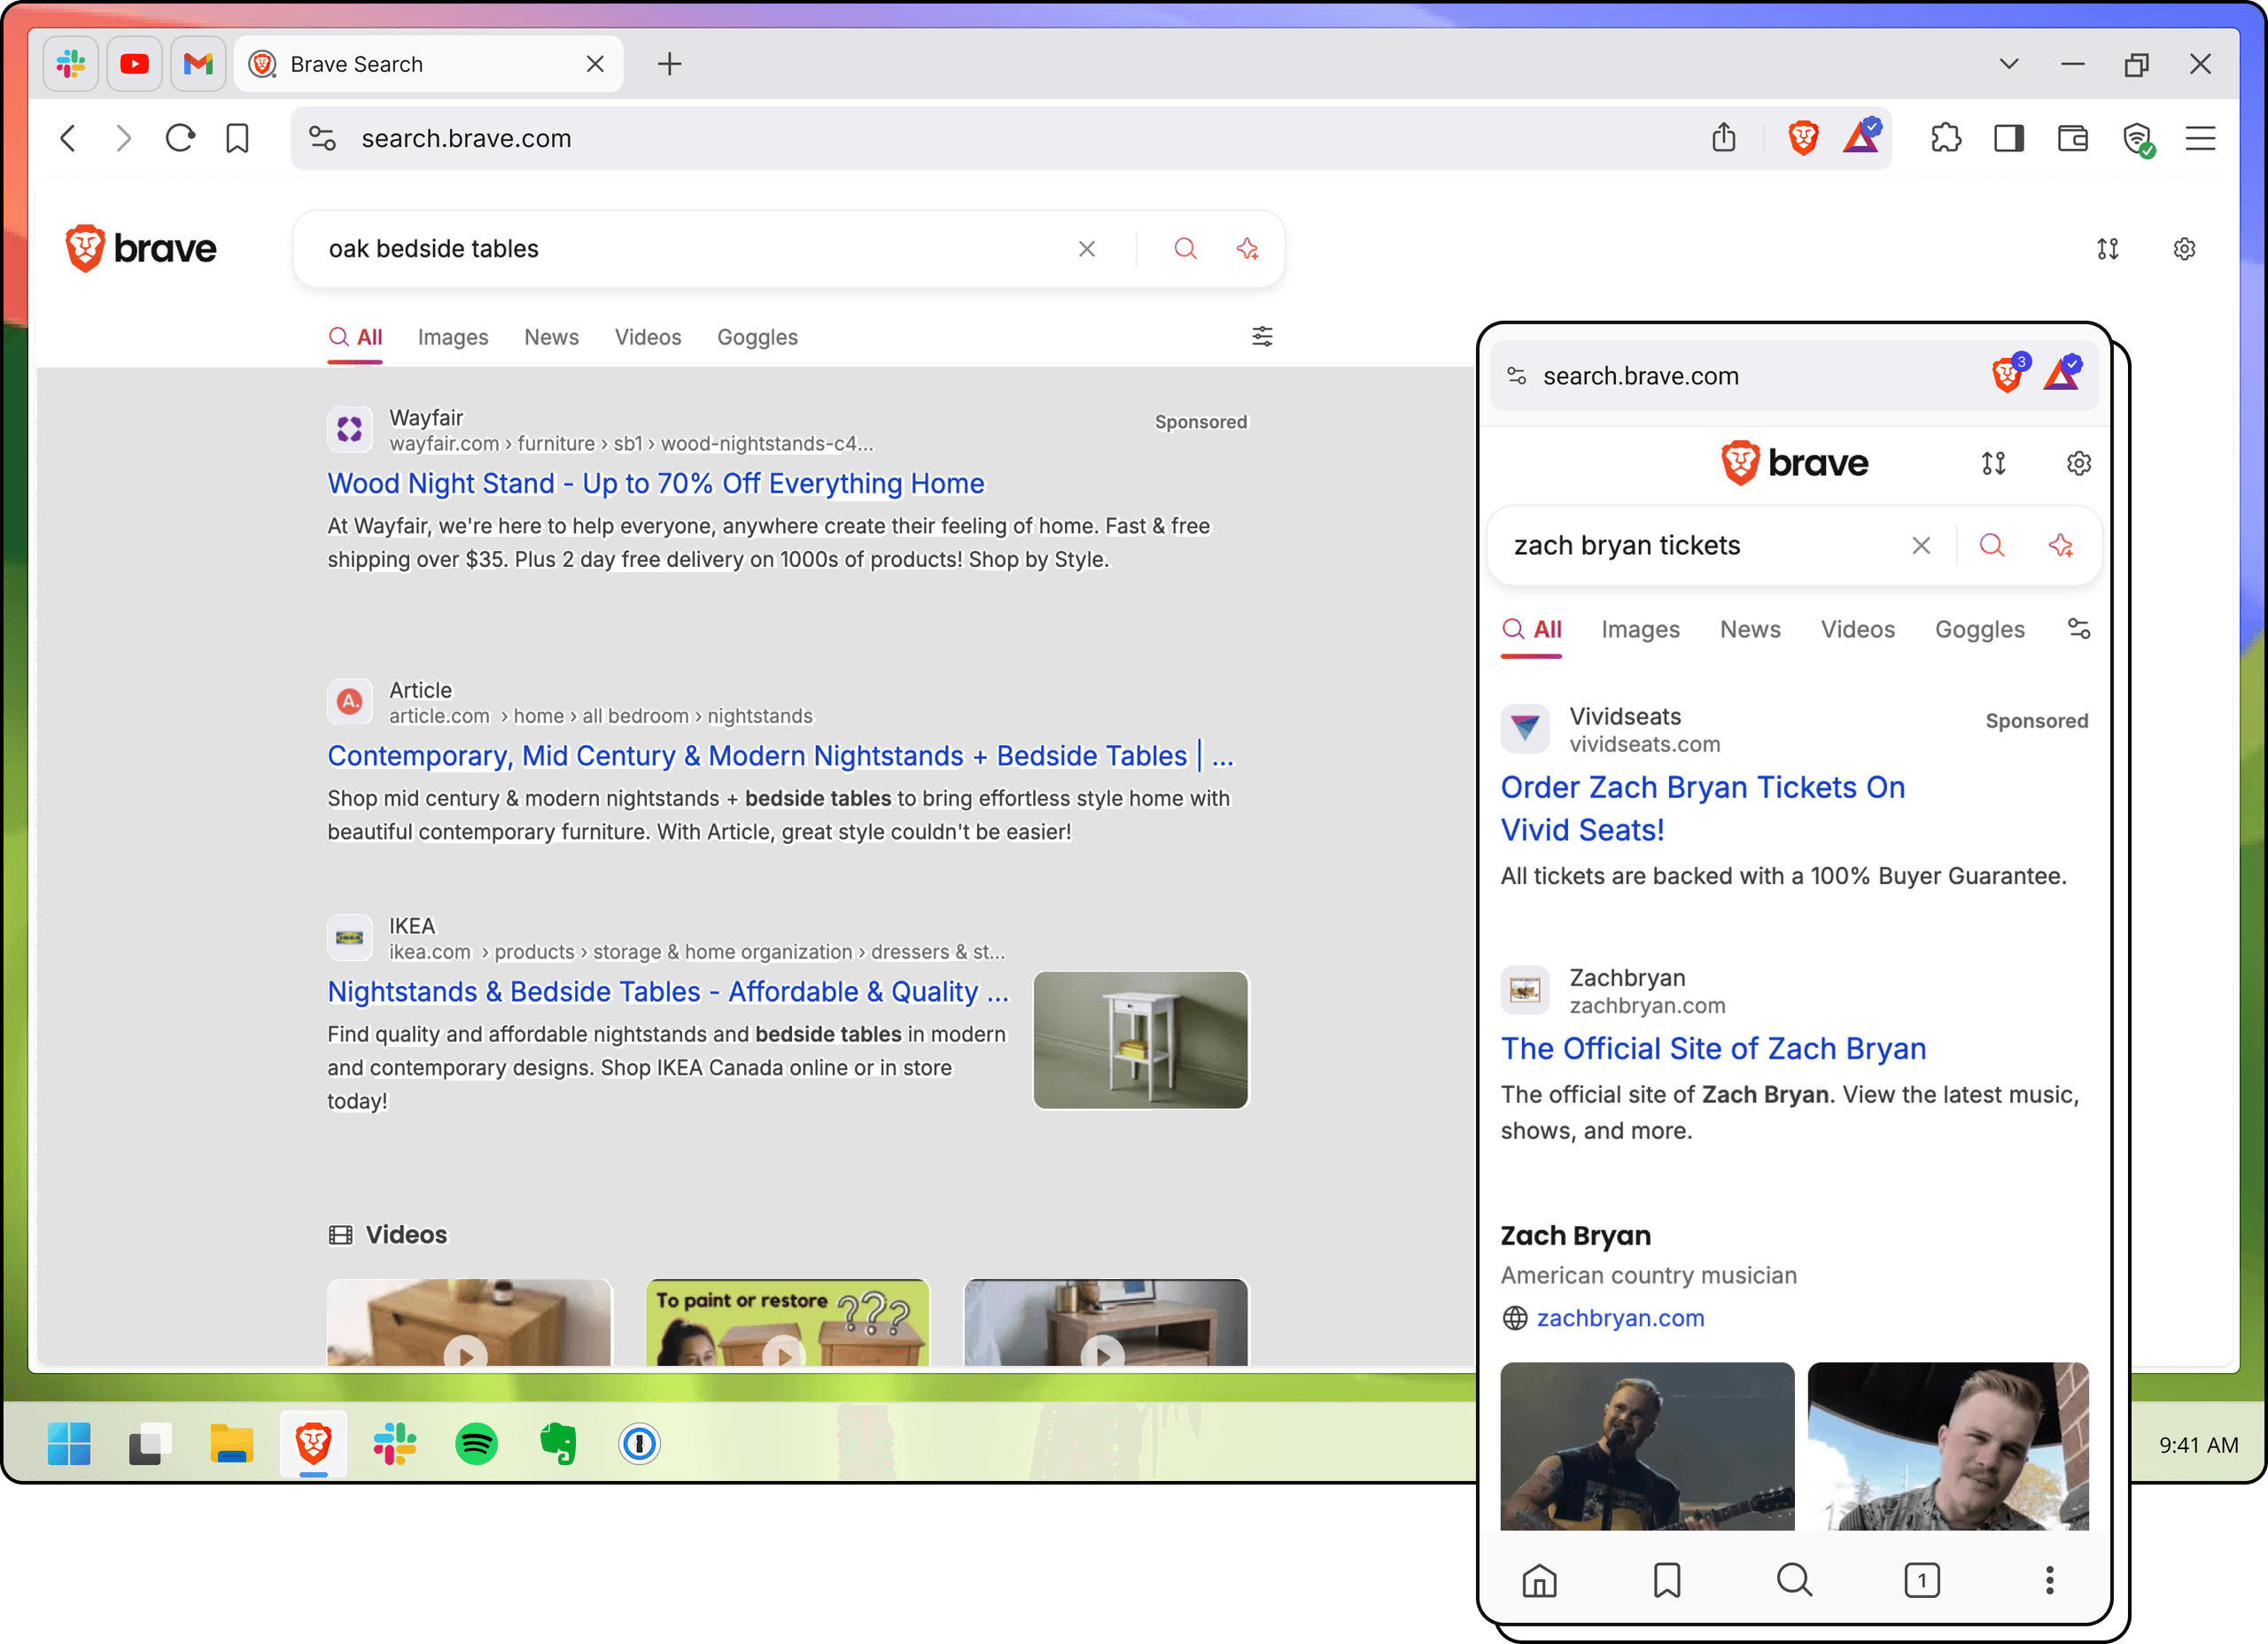Image resolution: width=2268 pixels, height=1644 pixels.
Task: Open 1Password from taskbar
Action: [640, 1443]
